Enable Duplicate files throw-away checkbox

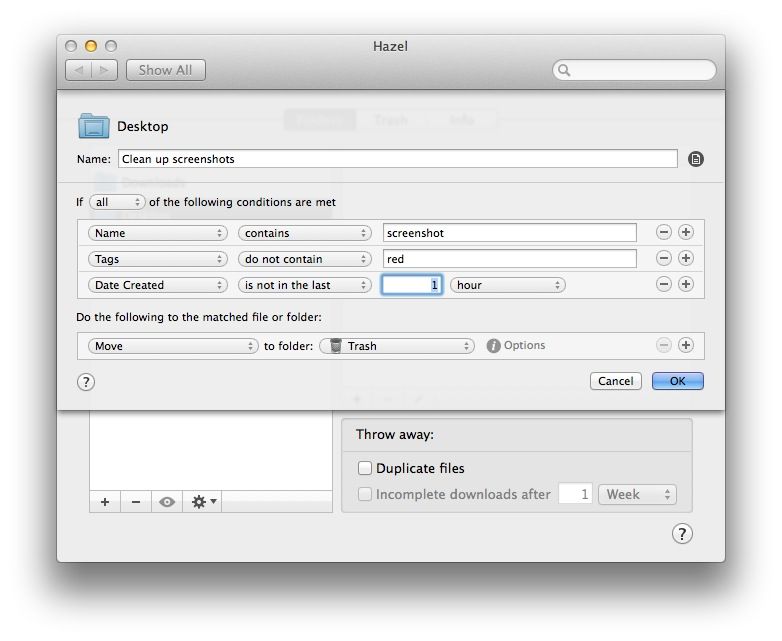pyautogui.click(x=365, y=468)
